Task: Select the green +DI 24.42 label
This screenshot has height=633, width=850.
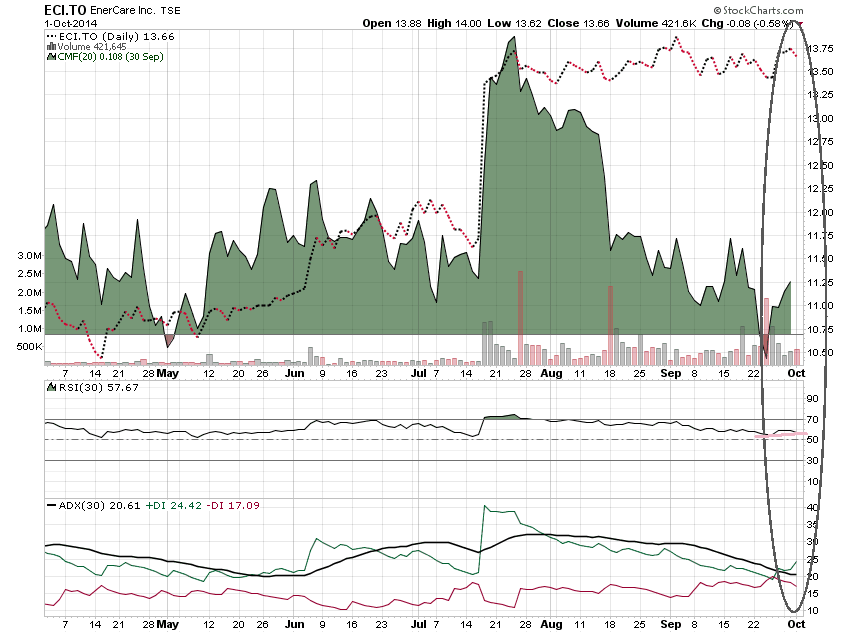Action: click(x=173, y=505)
